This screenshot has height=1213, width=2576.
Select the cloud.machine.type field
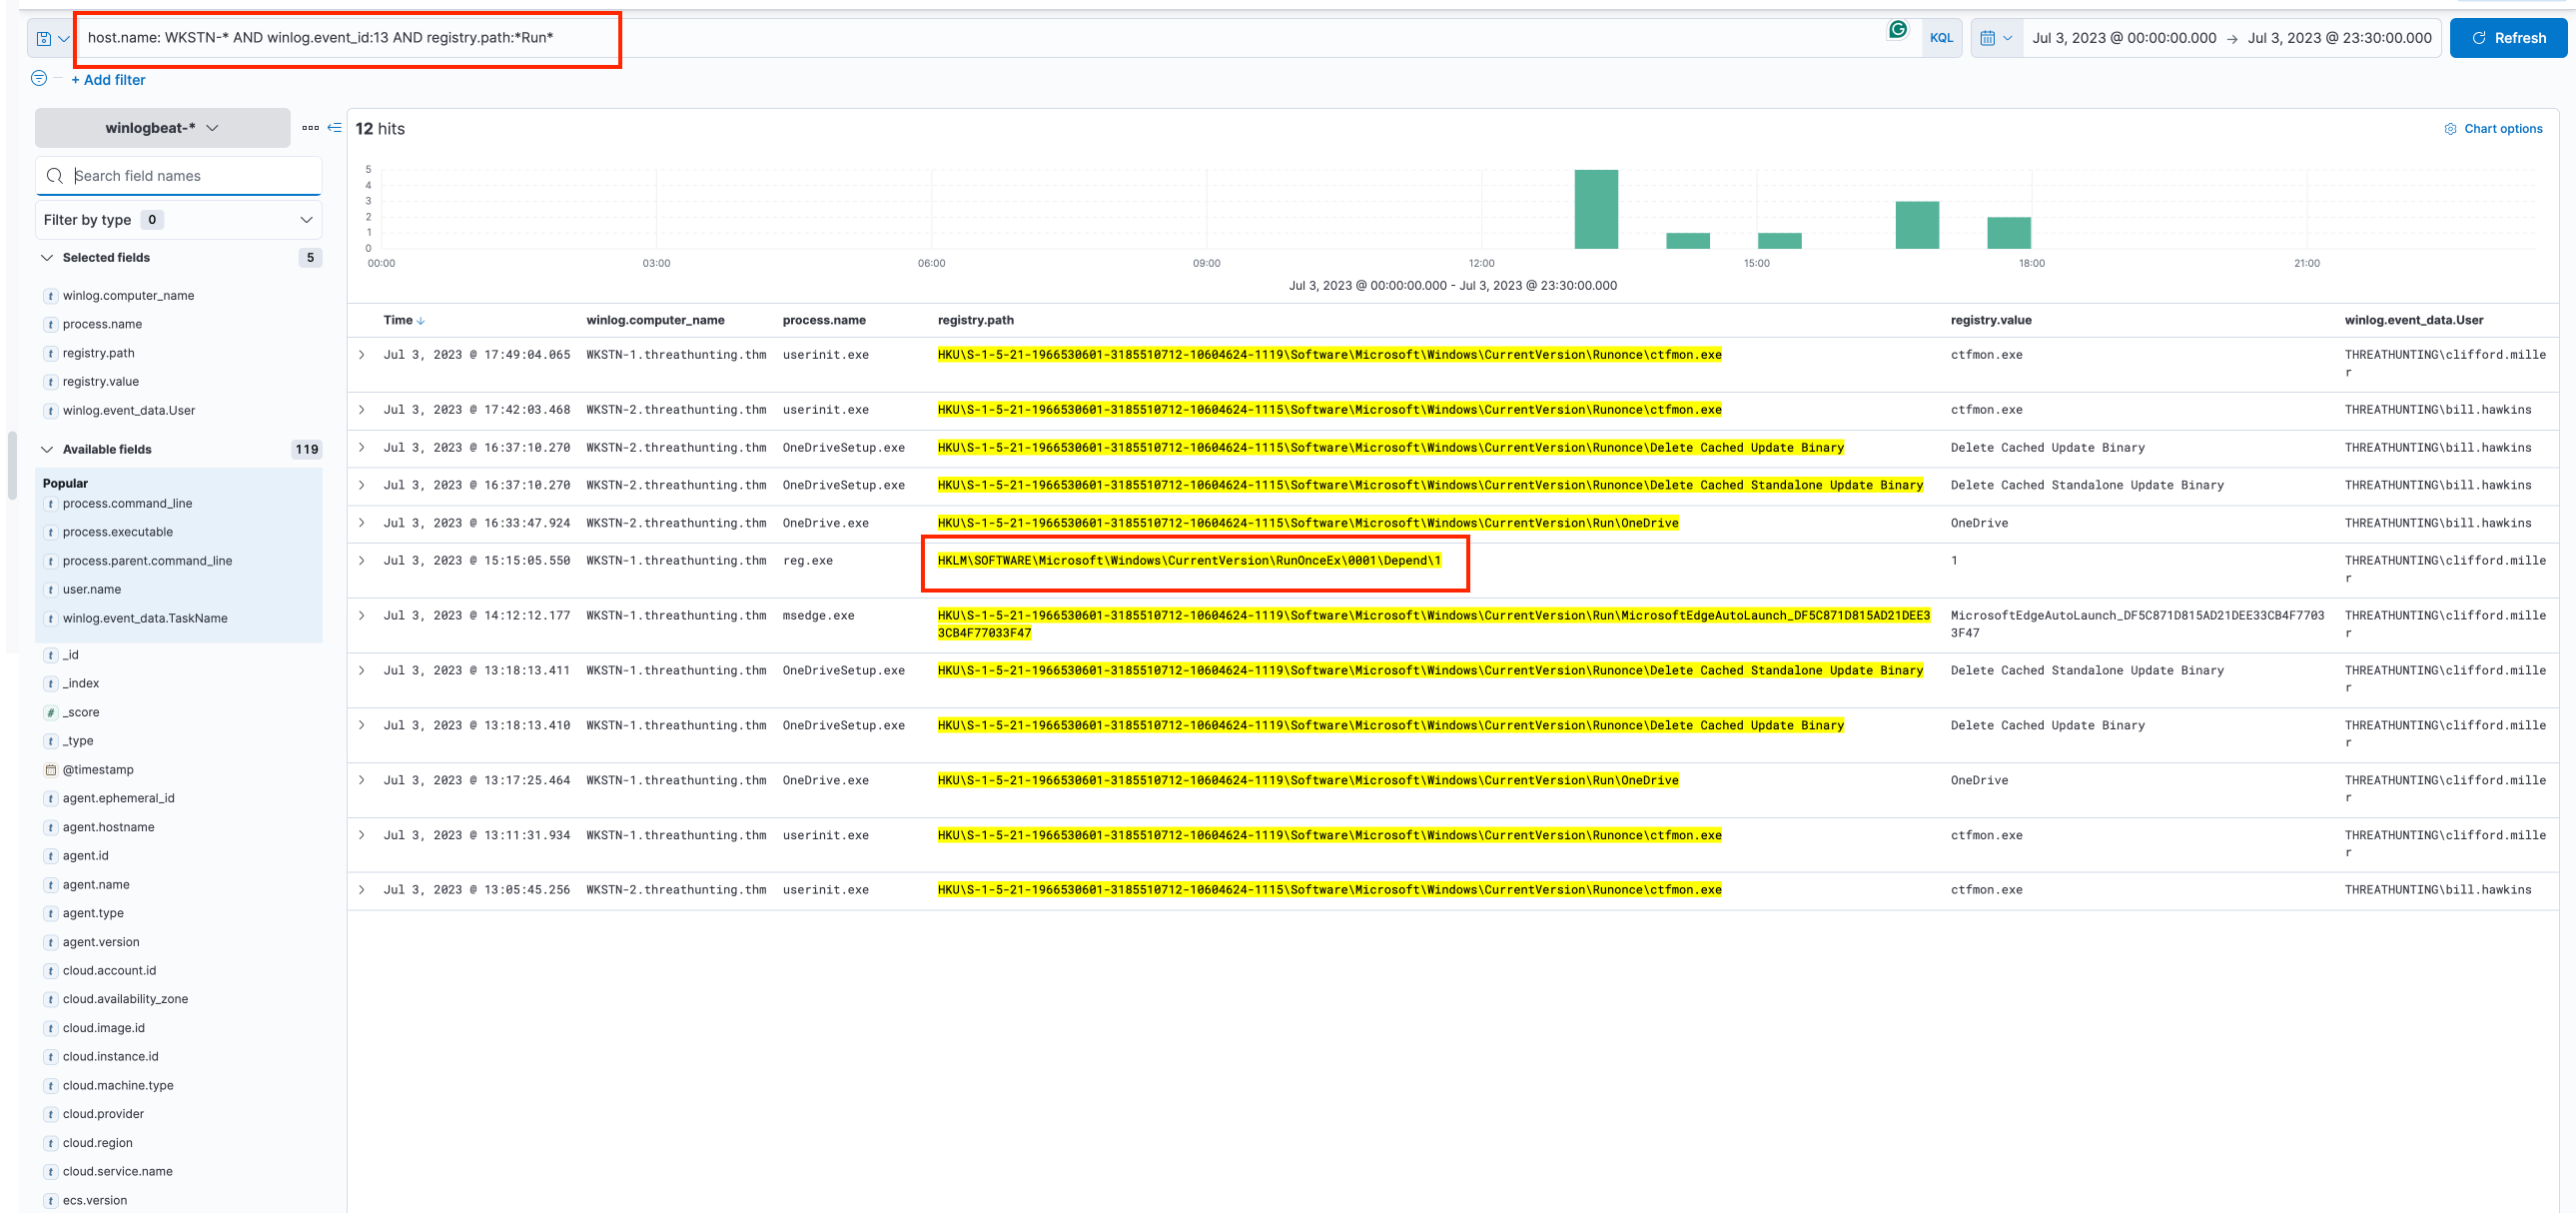coord(118,1086)
